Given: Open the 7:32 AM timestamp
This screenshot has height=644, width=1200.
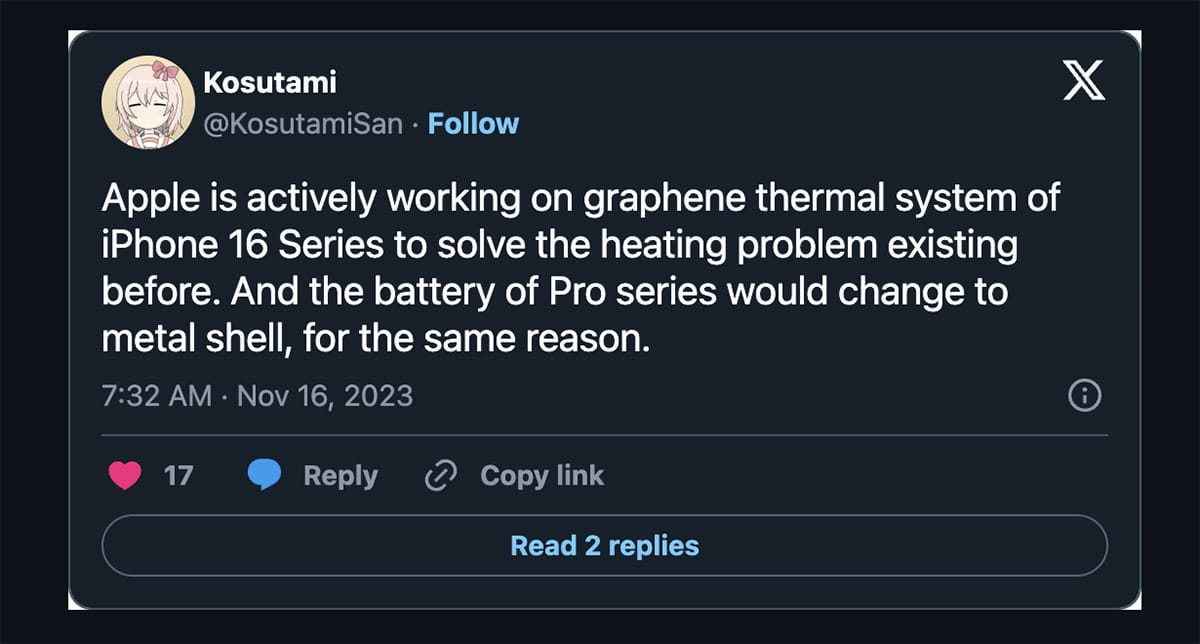Looking at the screenshot, I should [157, 396].
